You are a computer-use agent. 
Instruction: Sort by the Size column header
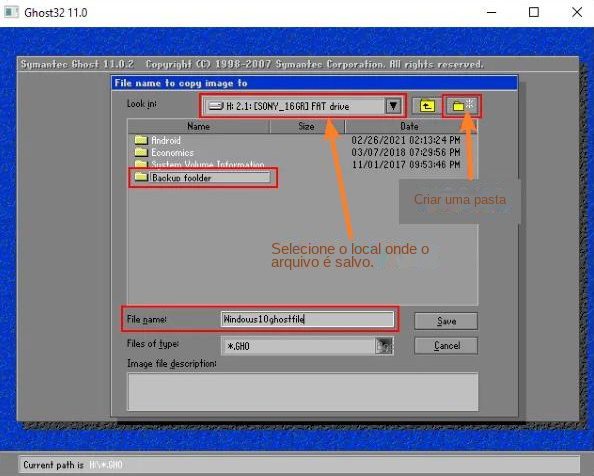[x=306, y=126]
